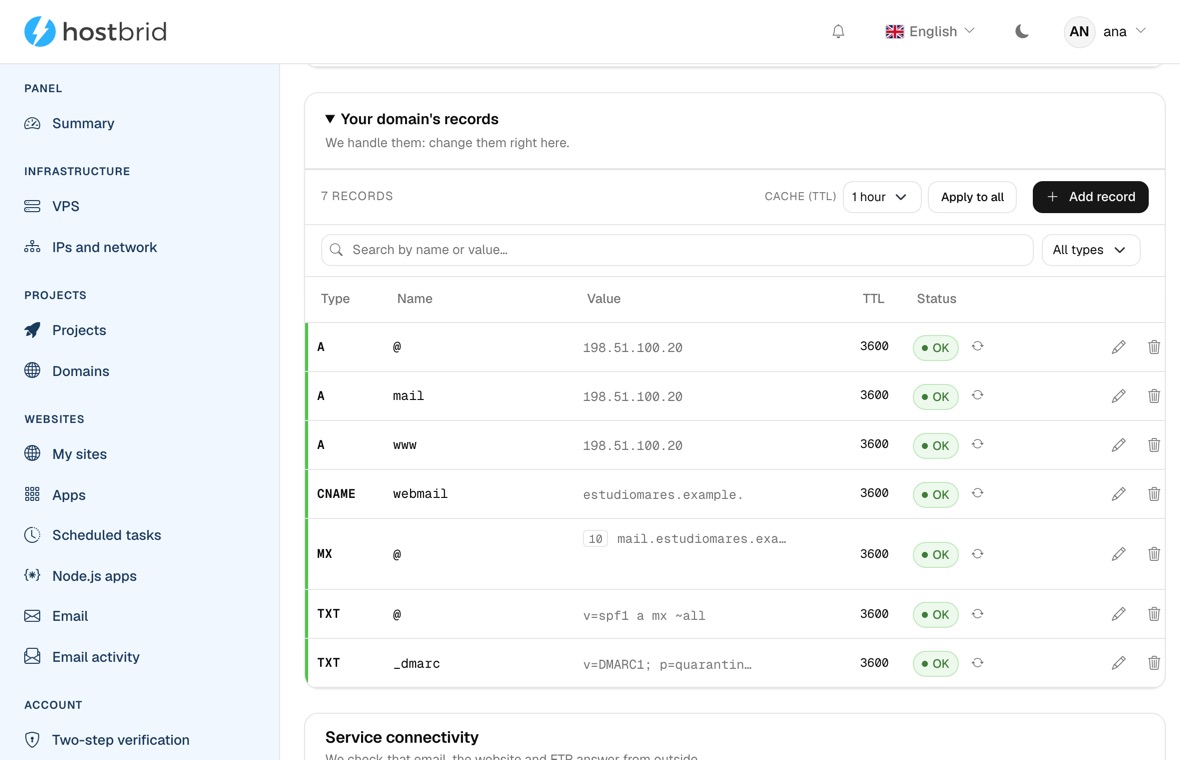Click the AN user avatar
Screen dimensions: 1180x760
1079,32
